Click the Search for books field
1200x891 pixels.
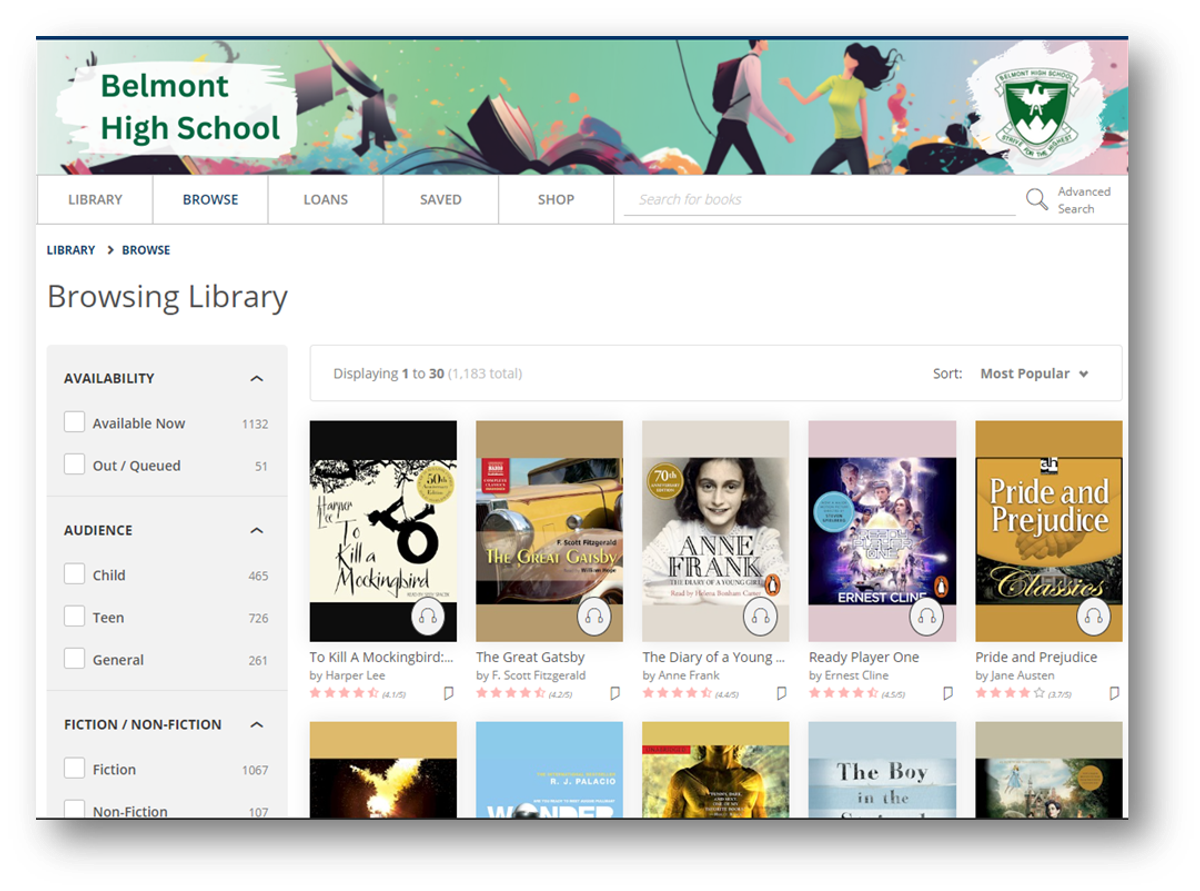pos(818,200)
